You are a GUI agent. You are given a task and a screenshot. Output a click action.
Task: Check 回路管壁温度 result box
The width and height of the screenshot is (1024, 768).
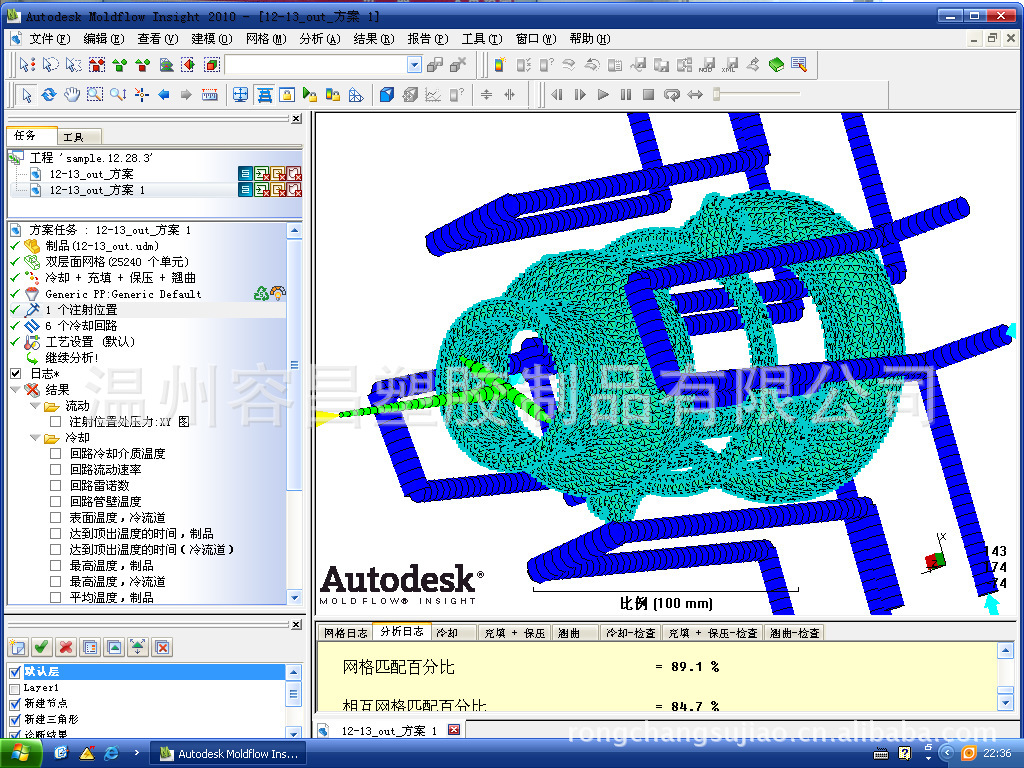[x=56, y=502]
